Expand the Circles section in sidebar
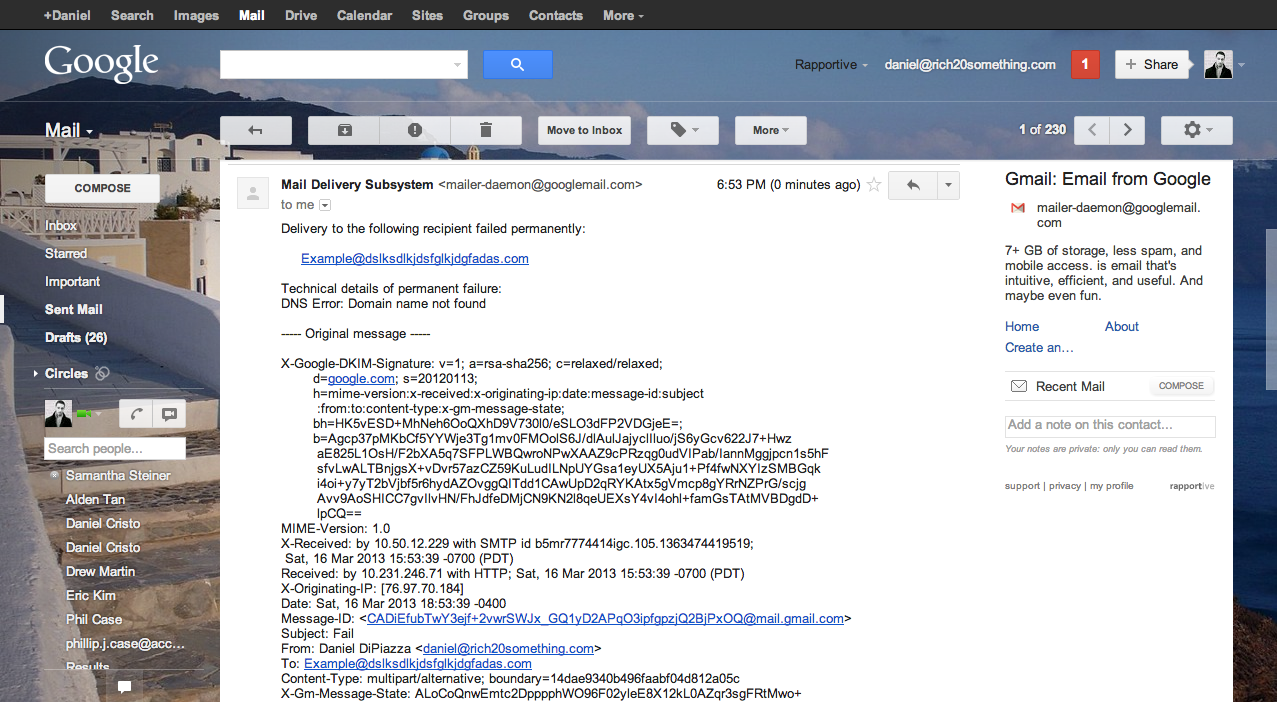 pos(37,374)
